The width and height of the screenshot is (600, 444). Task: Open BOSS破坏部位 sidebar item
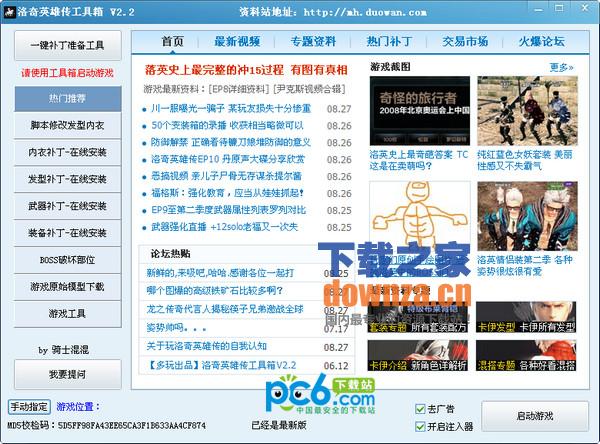[67, 259]
